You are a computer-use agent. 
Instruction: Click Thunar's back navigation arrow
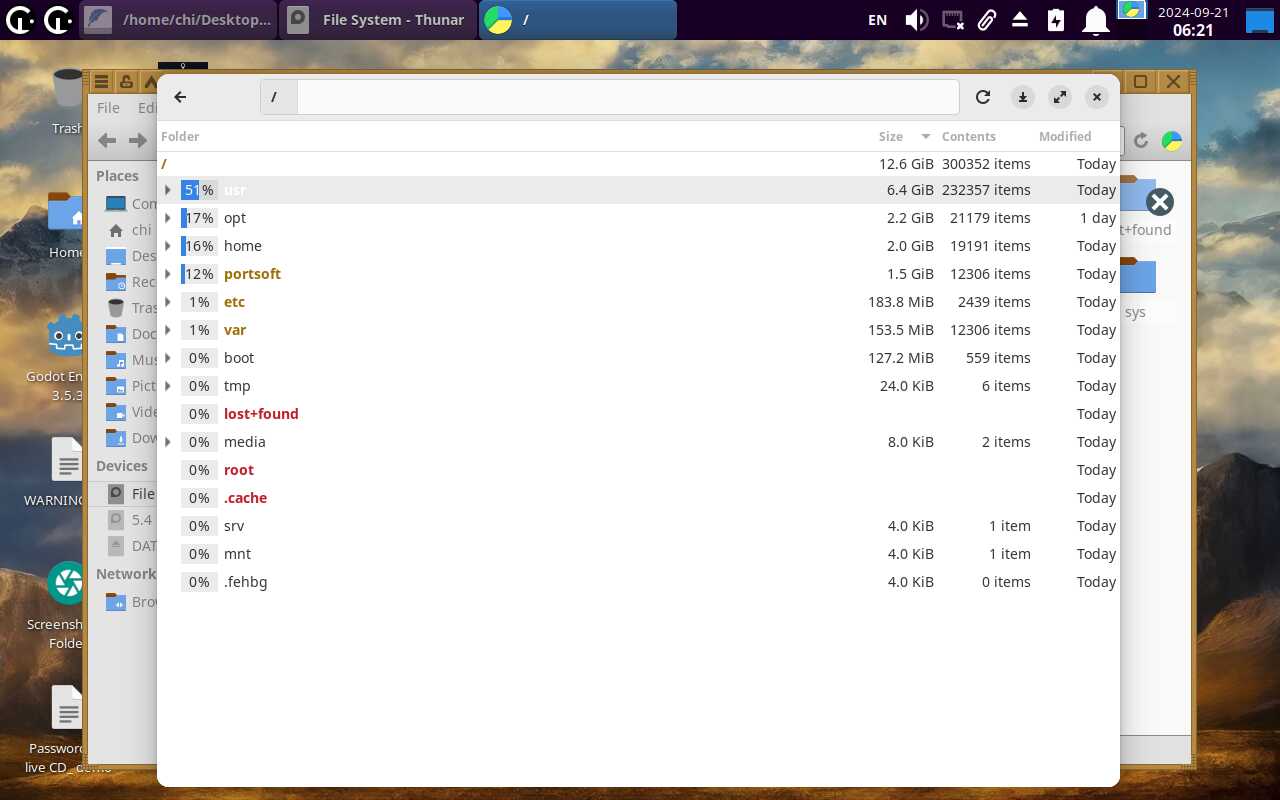coord(107,141)
